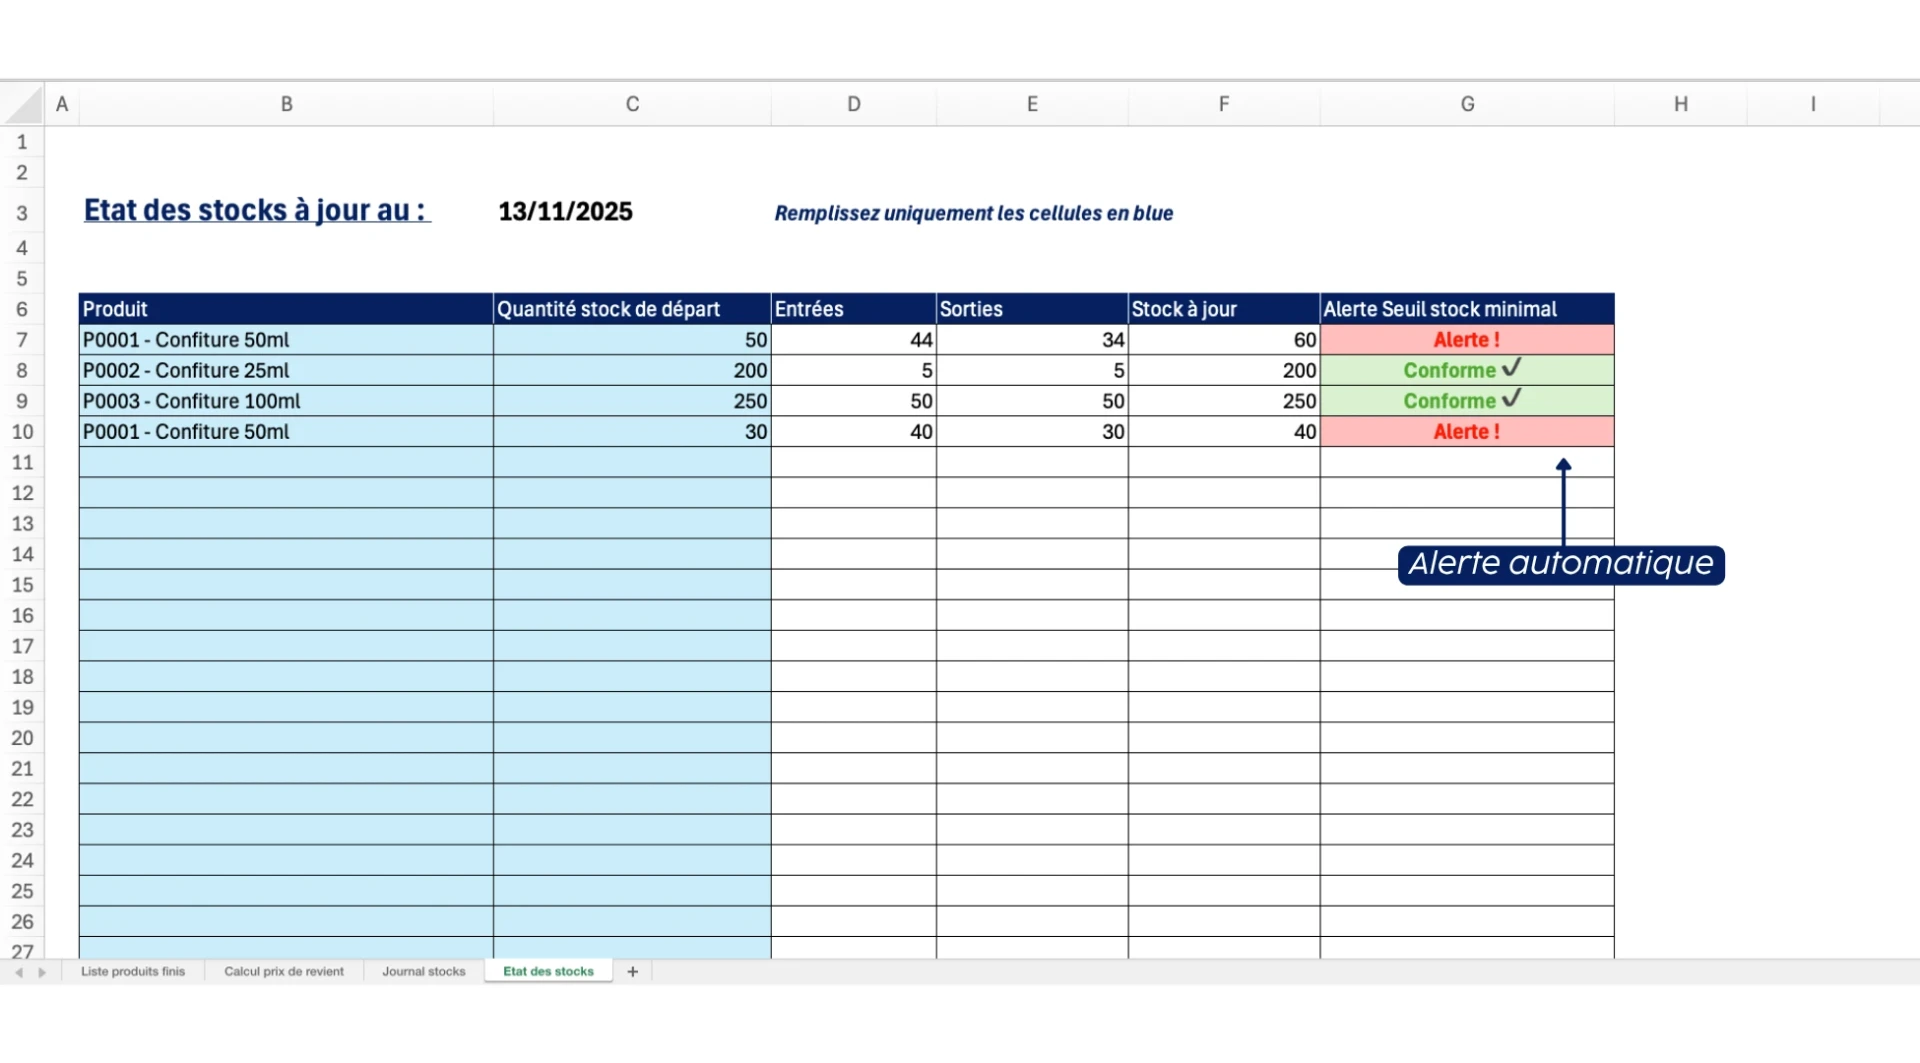Select column G header
This screenshot has height=1063, width=1920.
[1467, 104]
